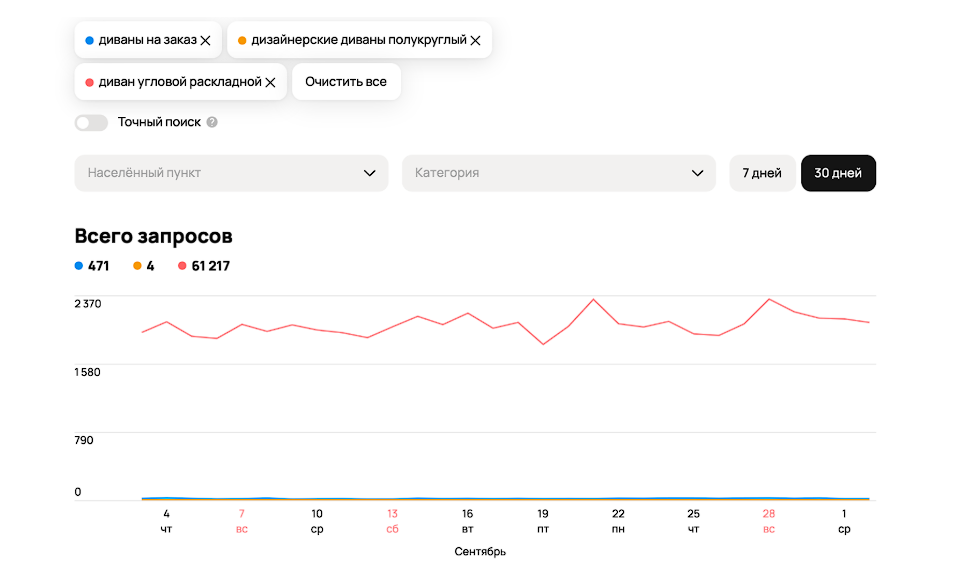The image size is (966, 586).
Task: Remove 'дизайнерские диваны полукруглый' tag with X
Action: tap(475, 41)
